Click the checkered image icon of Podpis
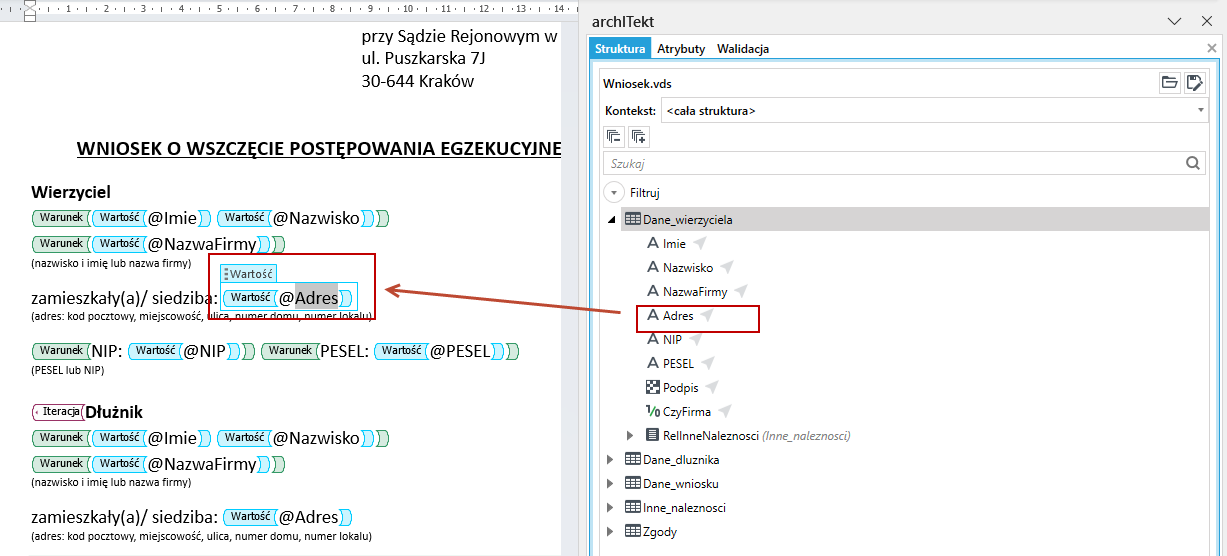 pos(653,387)
